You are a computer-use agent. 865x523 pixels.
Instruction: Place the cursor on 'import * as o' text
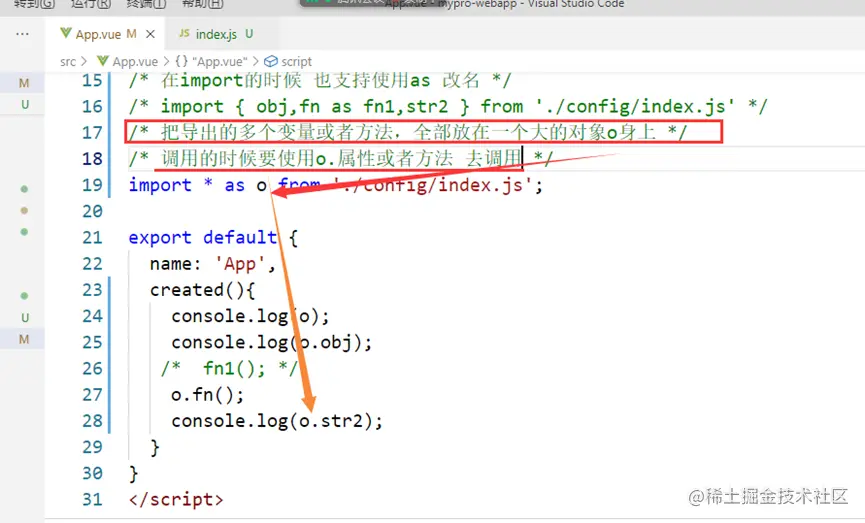[x=197, y=185]
